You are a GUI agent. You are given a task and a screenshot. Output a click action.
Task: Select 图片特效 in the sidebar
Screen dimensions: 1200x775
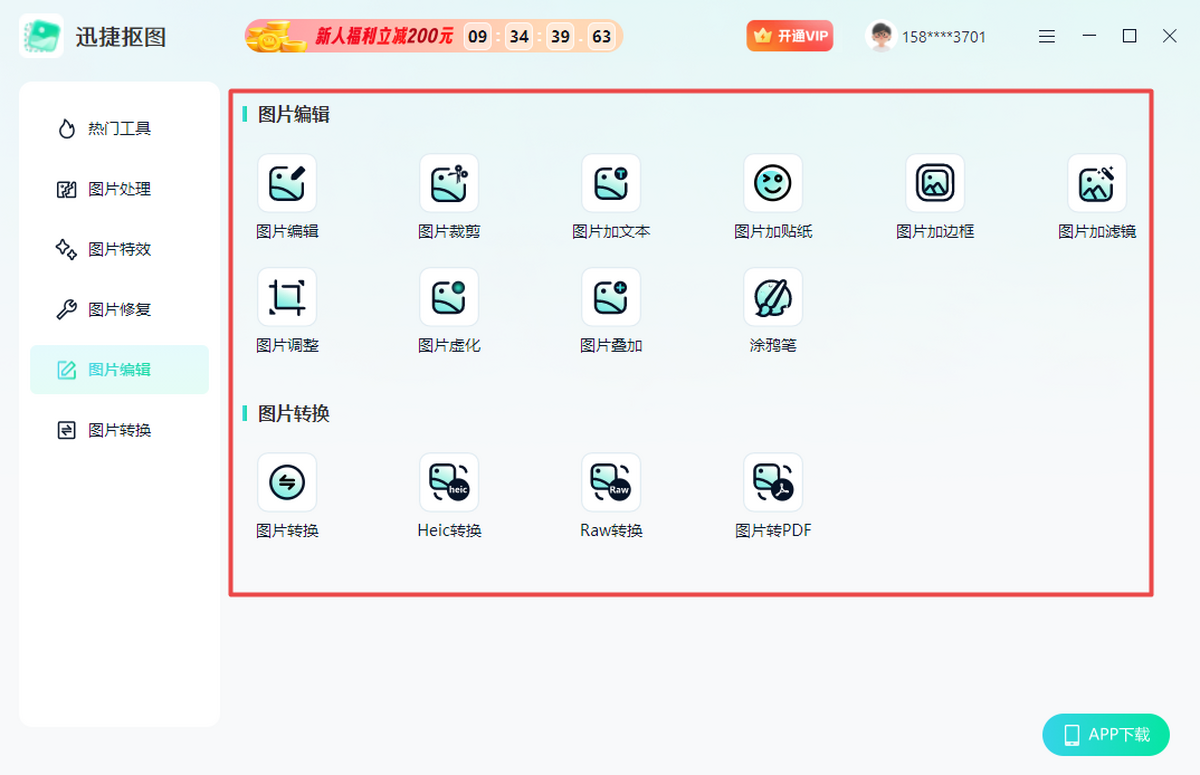[x=120, y=249]
